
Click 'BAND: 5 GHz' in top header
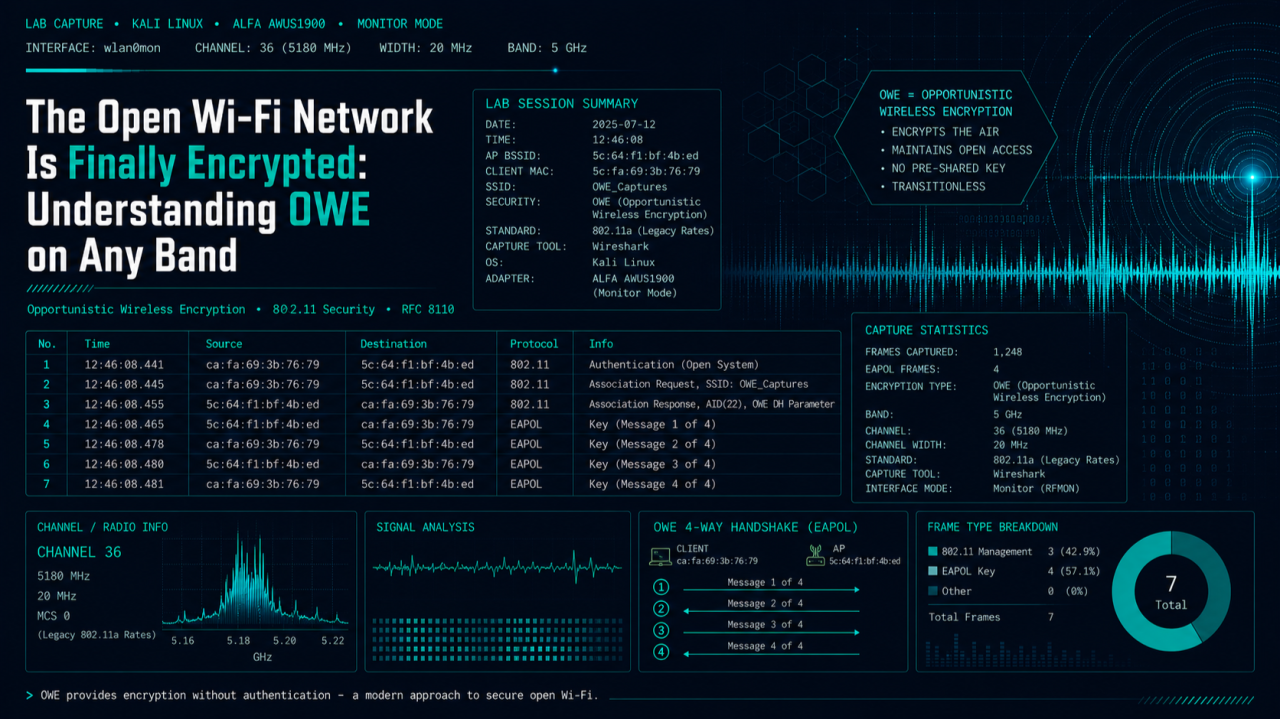(548, 48)
